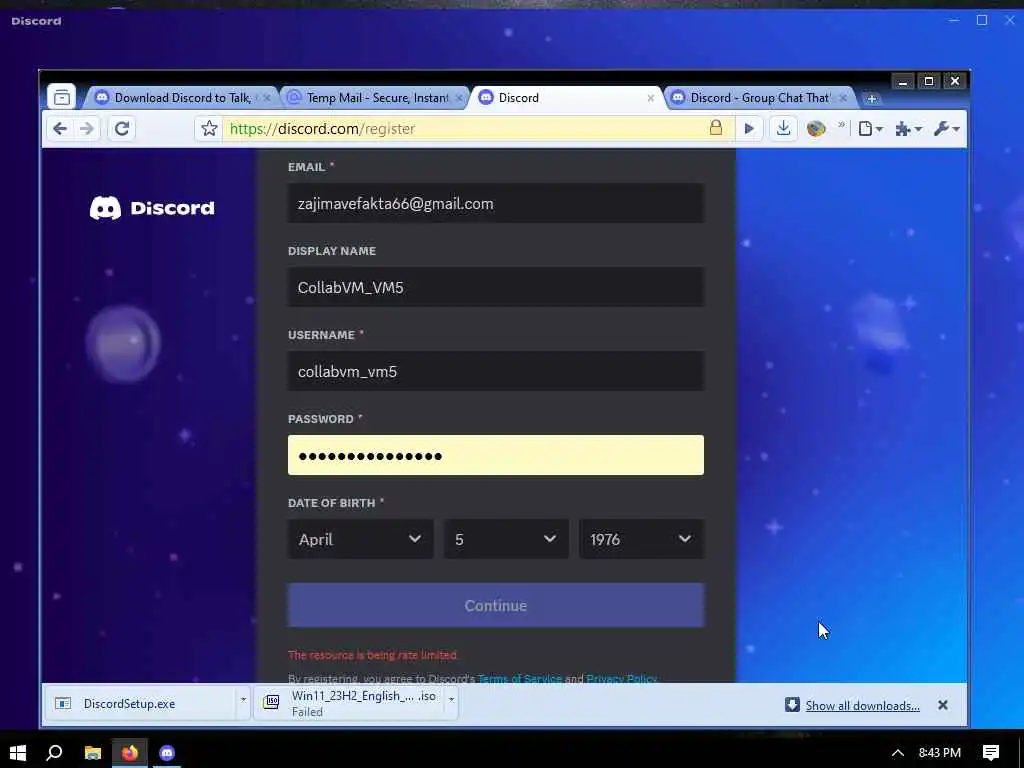
Task: Open the birth month dropdown showing April
Action: pos(360,539)
